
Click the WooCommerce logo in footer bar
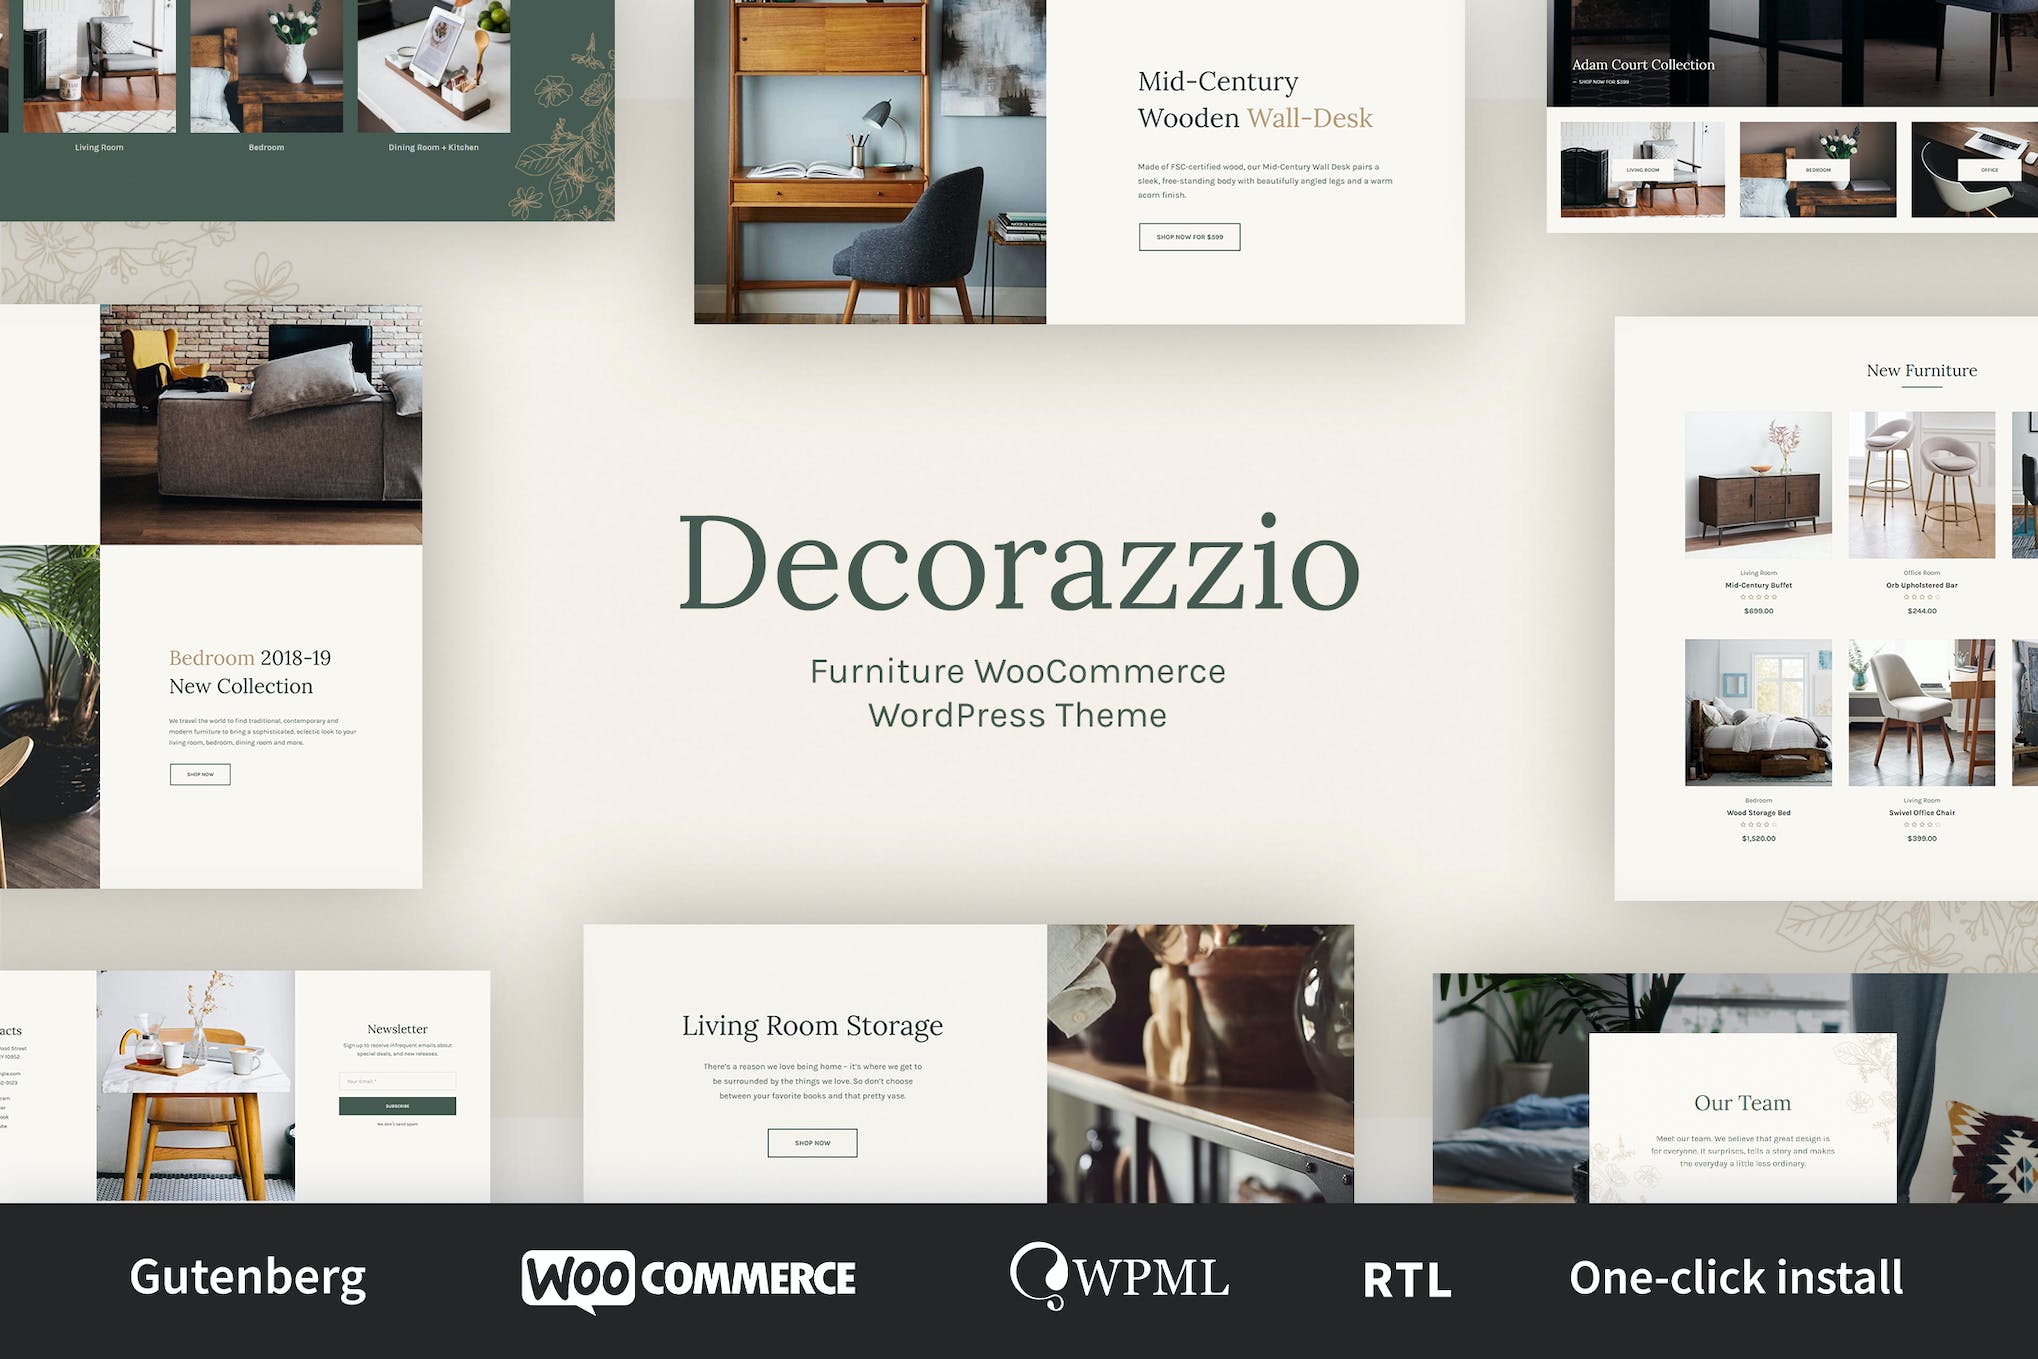688,1278
